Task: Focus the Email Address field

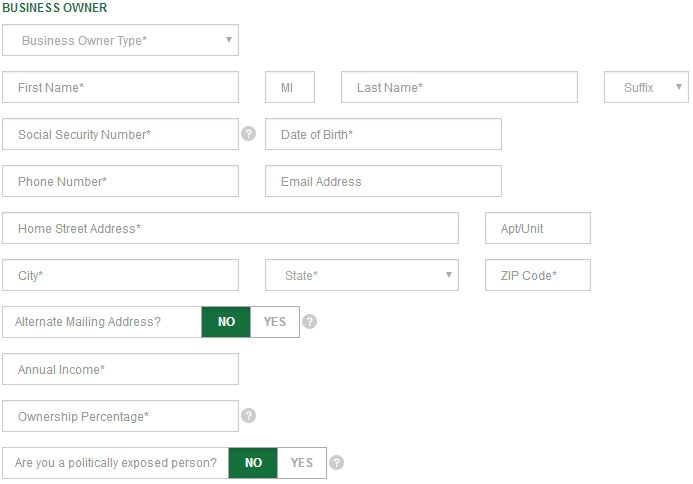Action: tap(383, 181)
